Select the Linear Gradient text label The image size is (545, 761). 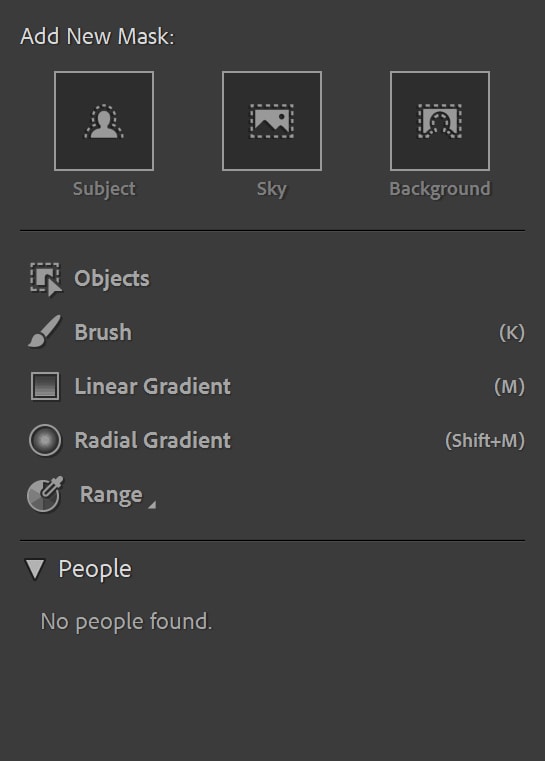pos(152,386)
